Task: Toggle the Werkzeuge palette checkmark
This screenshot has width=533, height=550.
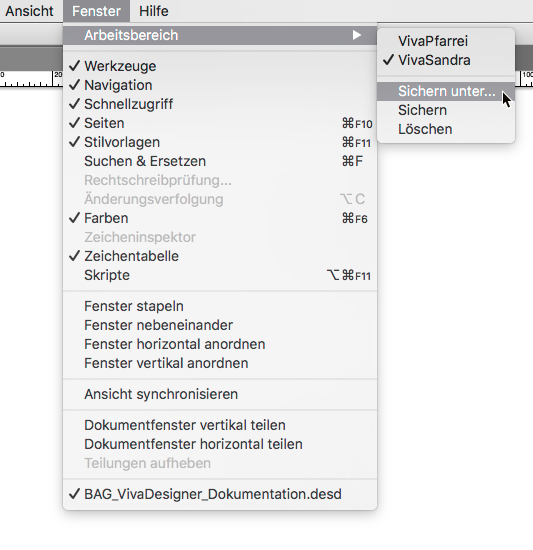Action: (220, 66)
